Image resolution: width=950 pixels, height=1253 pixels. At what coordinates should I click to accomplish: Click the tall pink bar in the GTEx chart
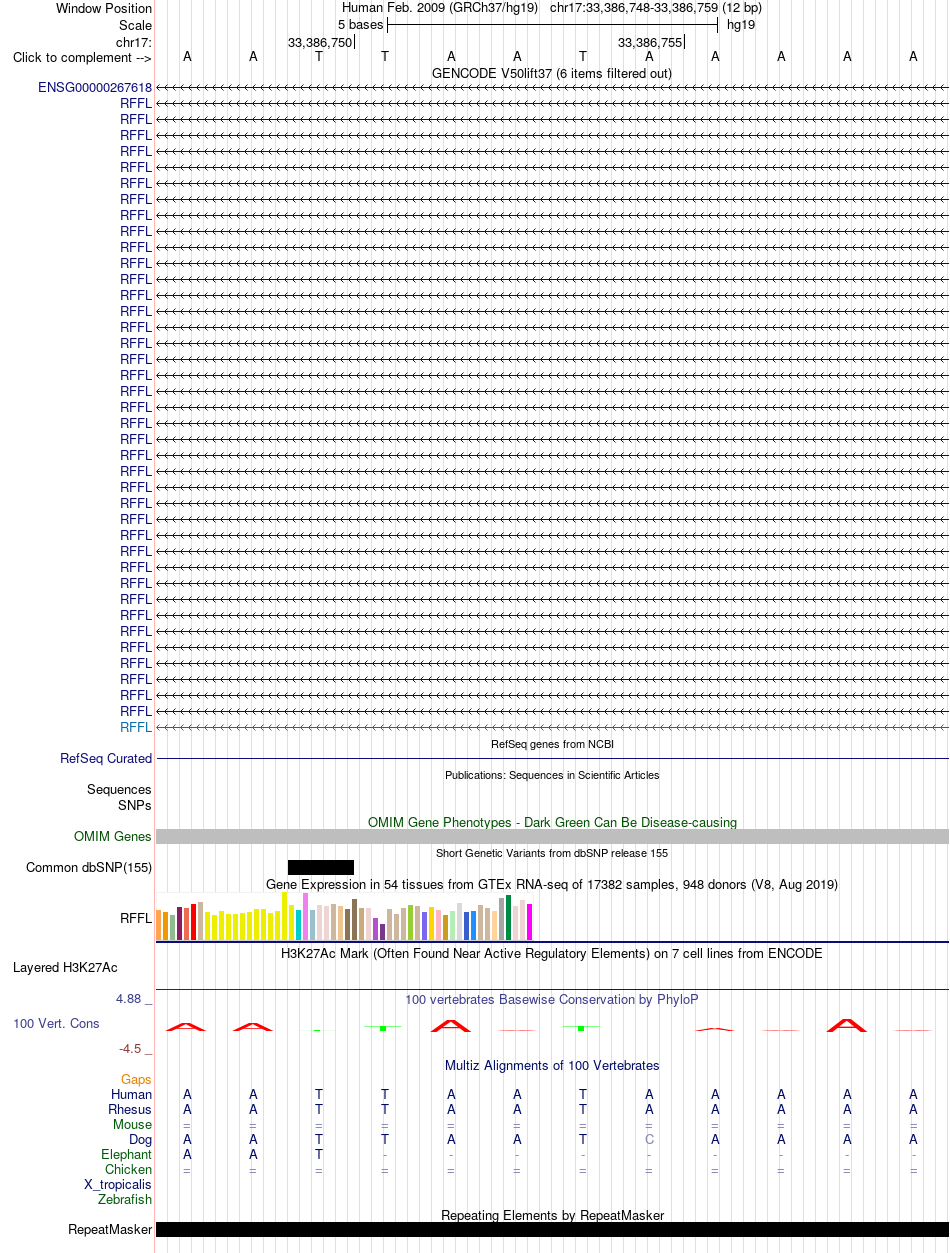305,916
